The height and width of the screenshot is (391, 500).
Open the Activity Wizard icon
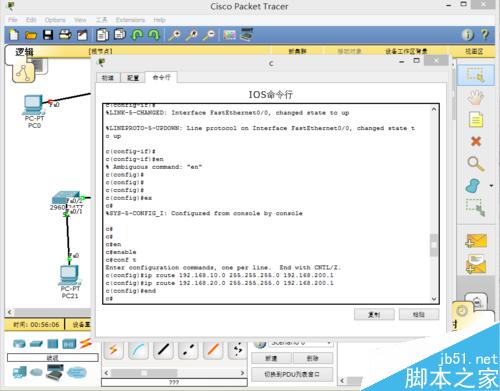click(x=82, y=35)
